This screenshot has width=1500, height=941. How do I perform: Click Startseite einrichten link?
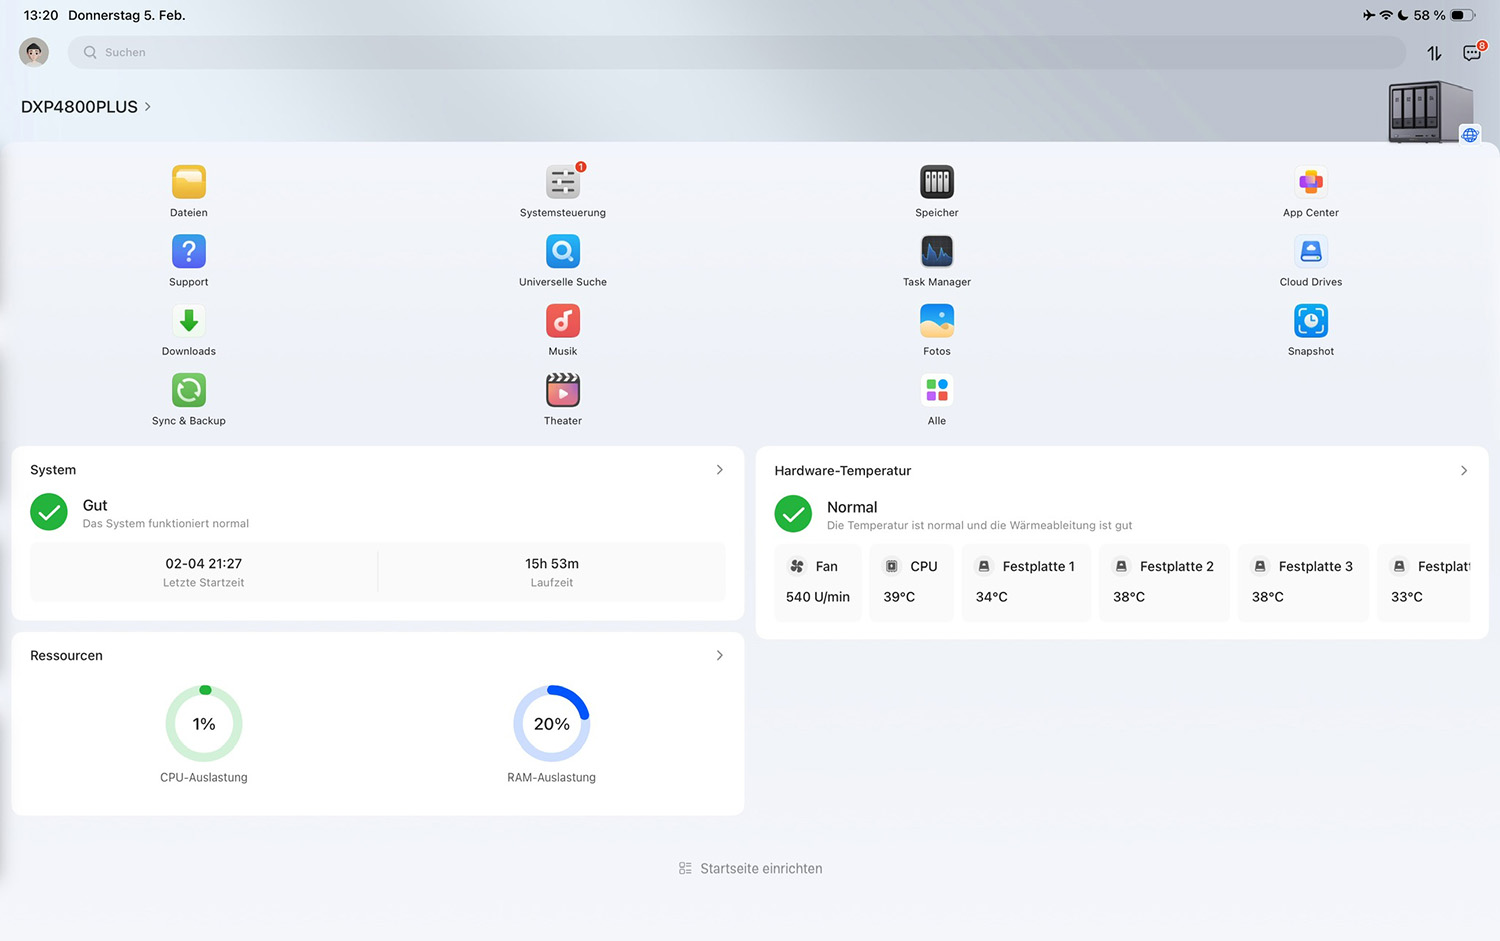(x=751, y=869)
